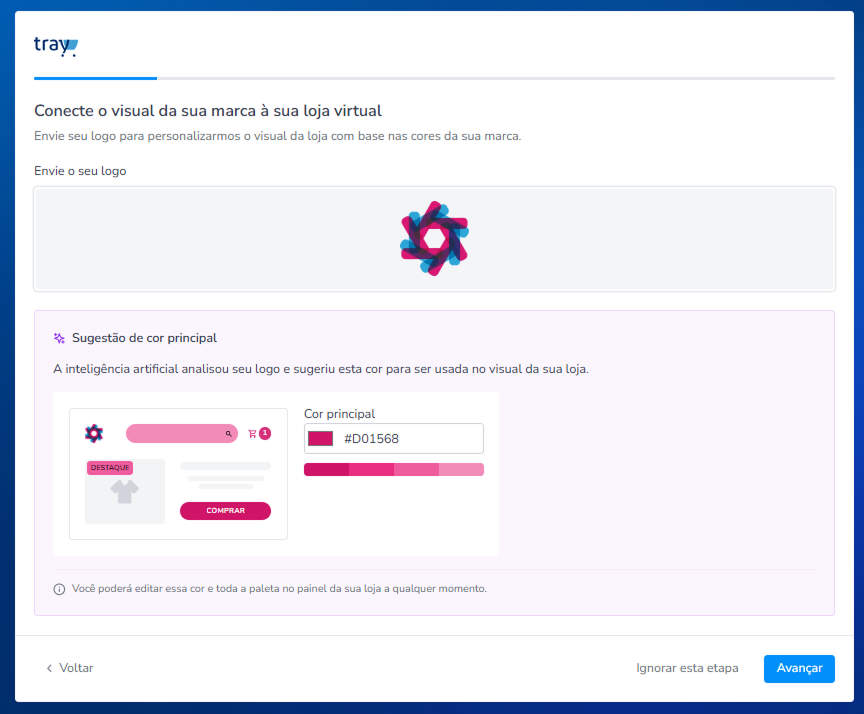Click the shopping cart icon in the preview
Screen dimensions: 864x714
[x=252, y=434]
